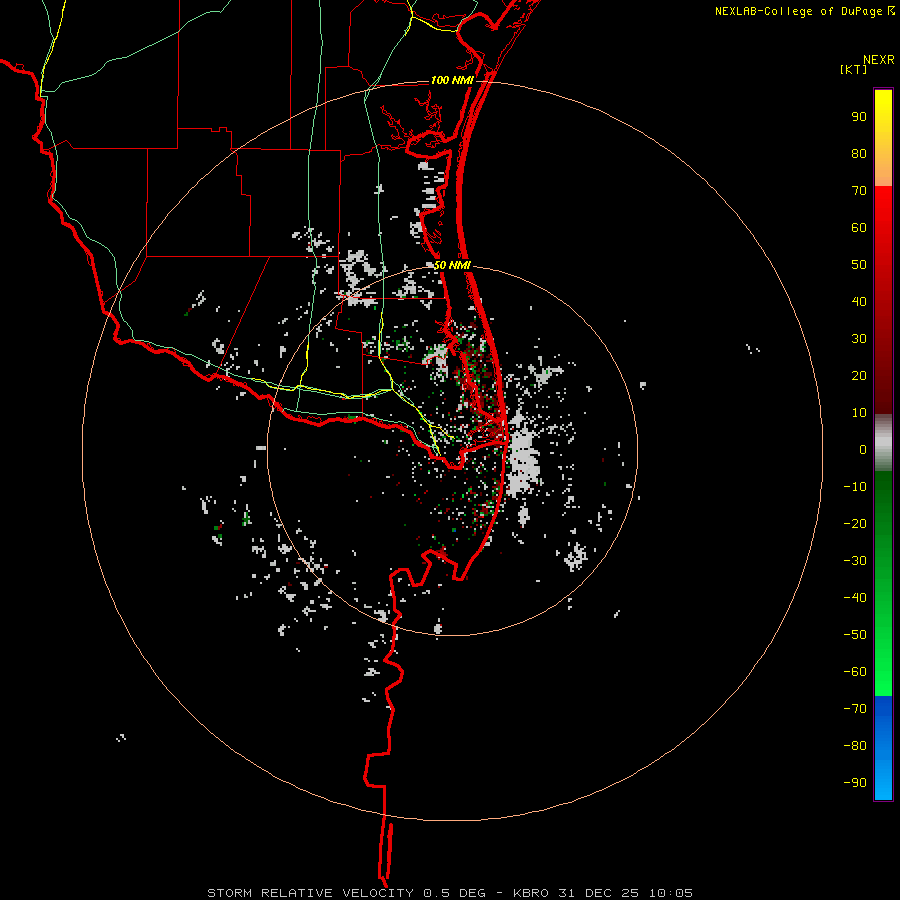Image resolution: width=900 pixels, height=900 pixels.
Task: Click the 70 value on the velocity scale
Action: pyautogui.click(x=859, y=191)
